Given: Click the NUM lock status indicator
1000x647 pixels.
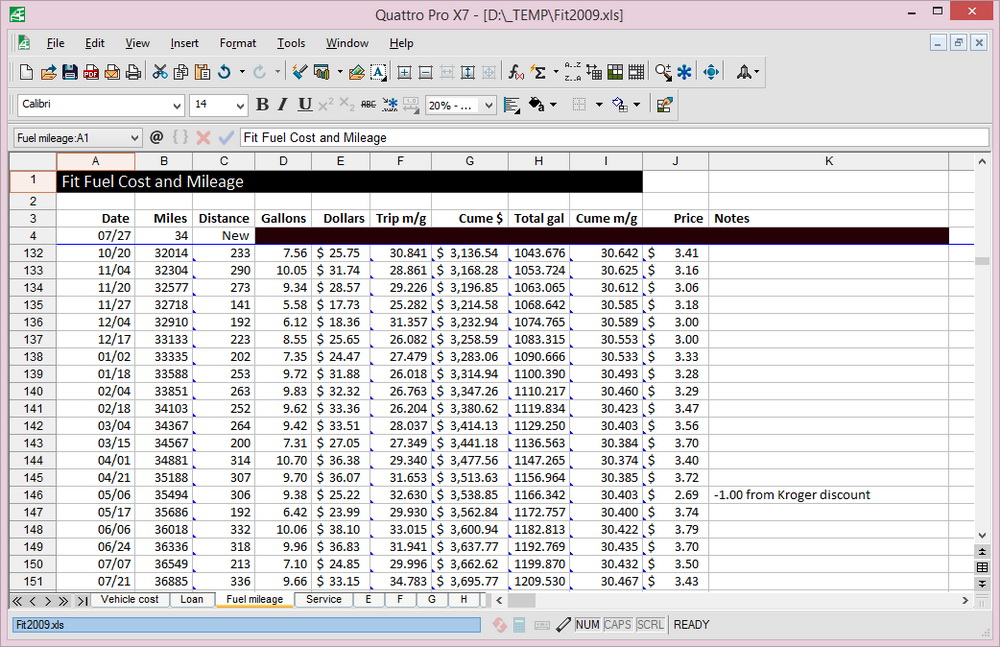Looking at the screenshot, I should click(x=588, y=625).
